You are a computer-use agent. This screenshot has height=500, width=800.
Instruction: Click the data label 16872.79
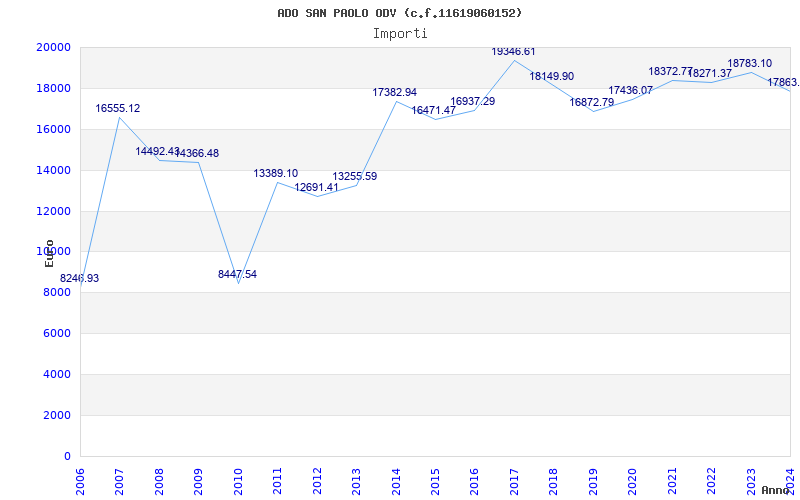[x=591, y=102]
